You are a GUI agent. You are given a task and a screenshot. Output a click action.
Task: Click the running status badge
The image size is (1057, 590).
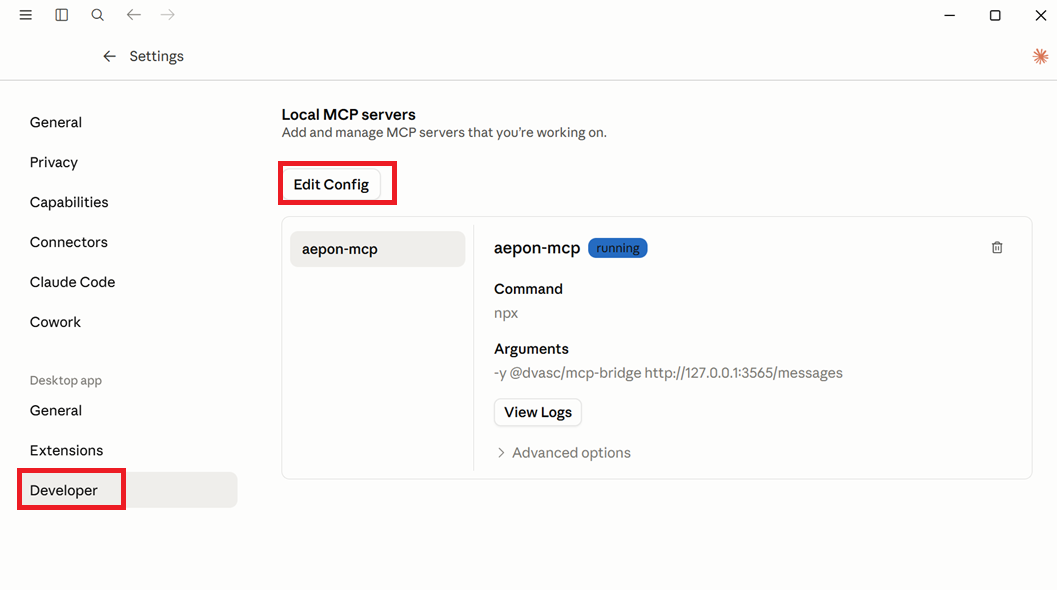coord(617,248)
